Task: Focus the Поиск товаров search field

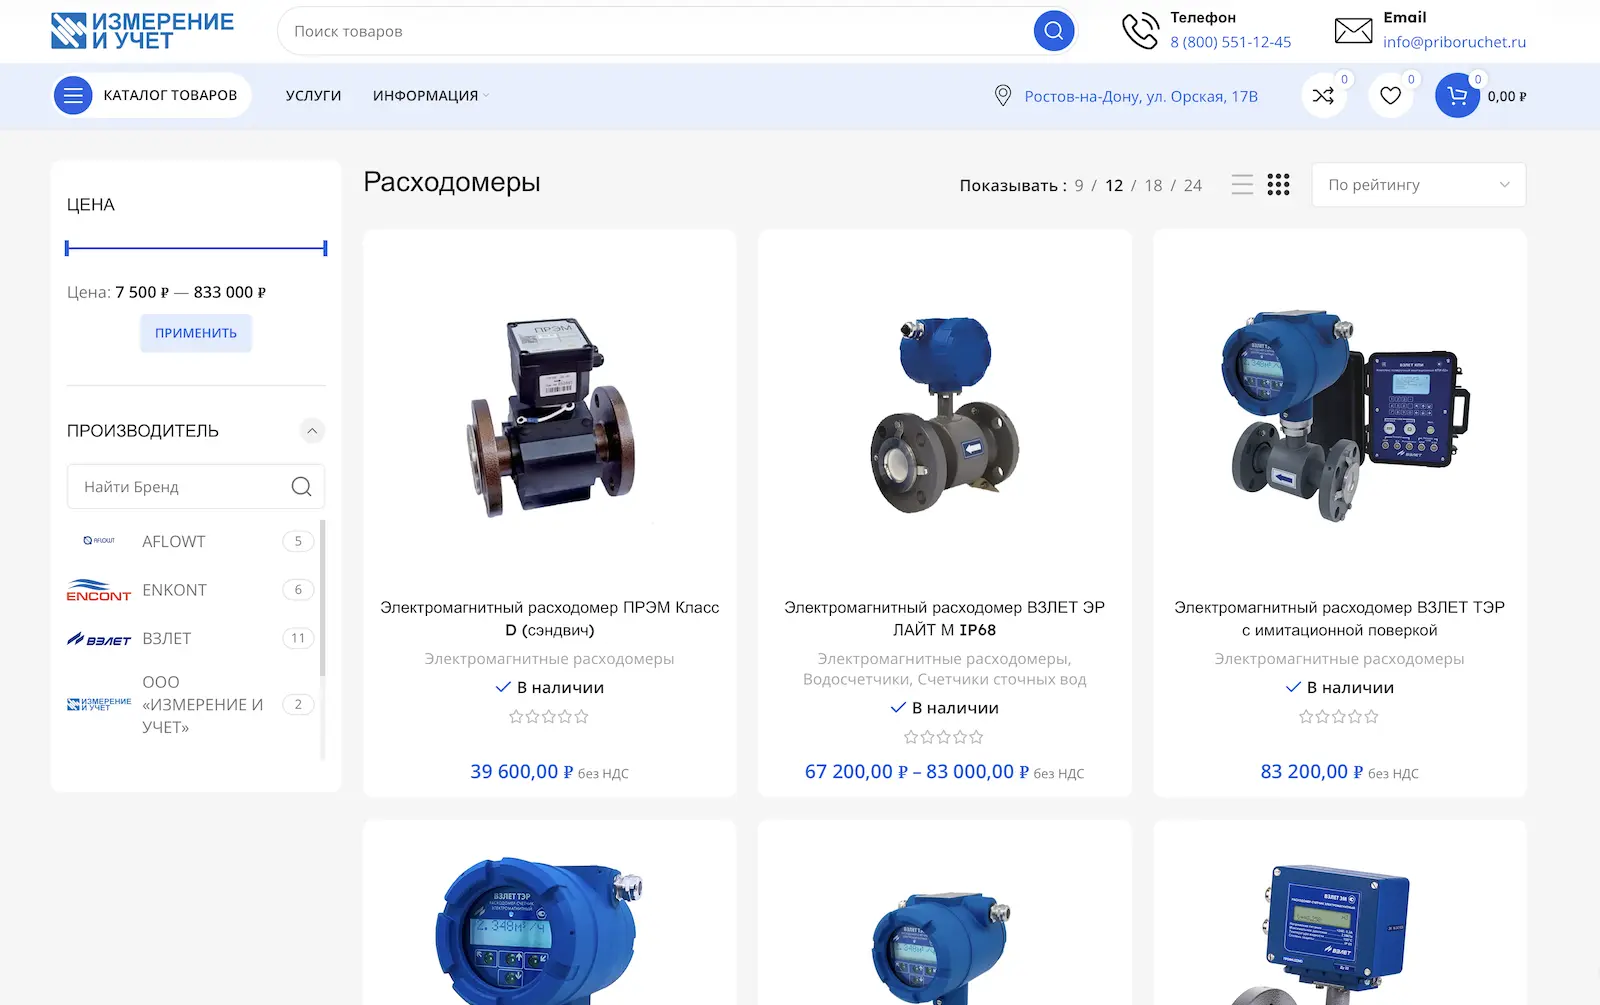Action: click(x=655, y=31)
